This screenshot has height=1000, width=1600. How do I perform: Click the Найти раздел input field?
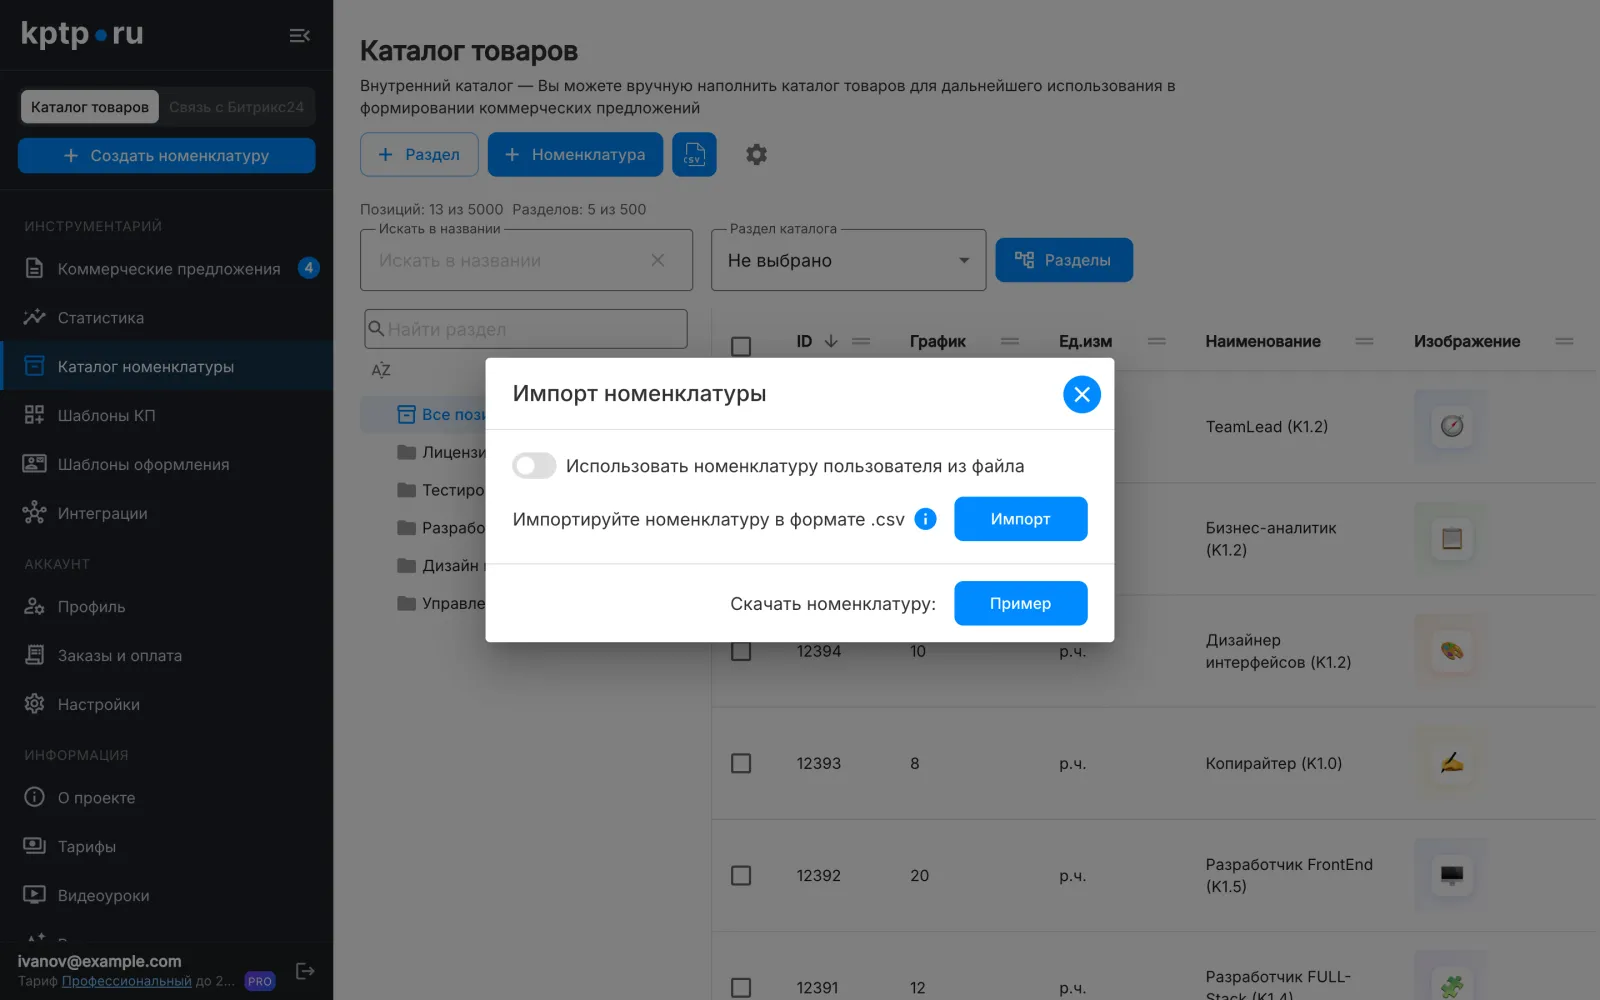(x=526, y=329)
